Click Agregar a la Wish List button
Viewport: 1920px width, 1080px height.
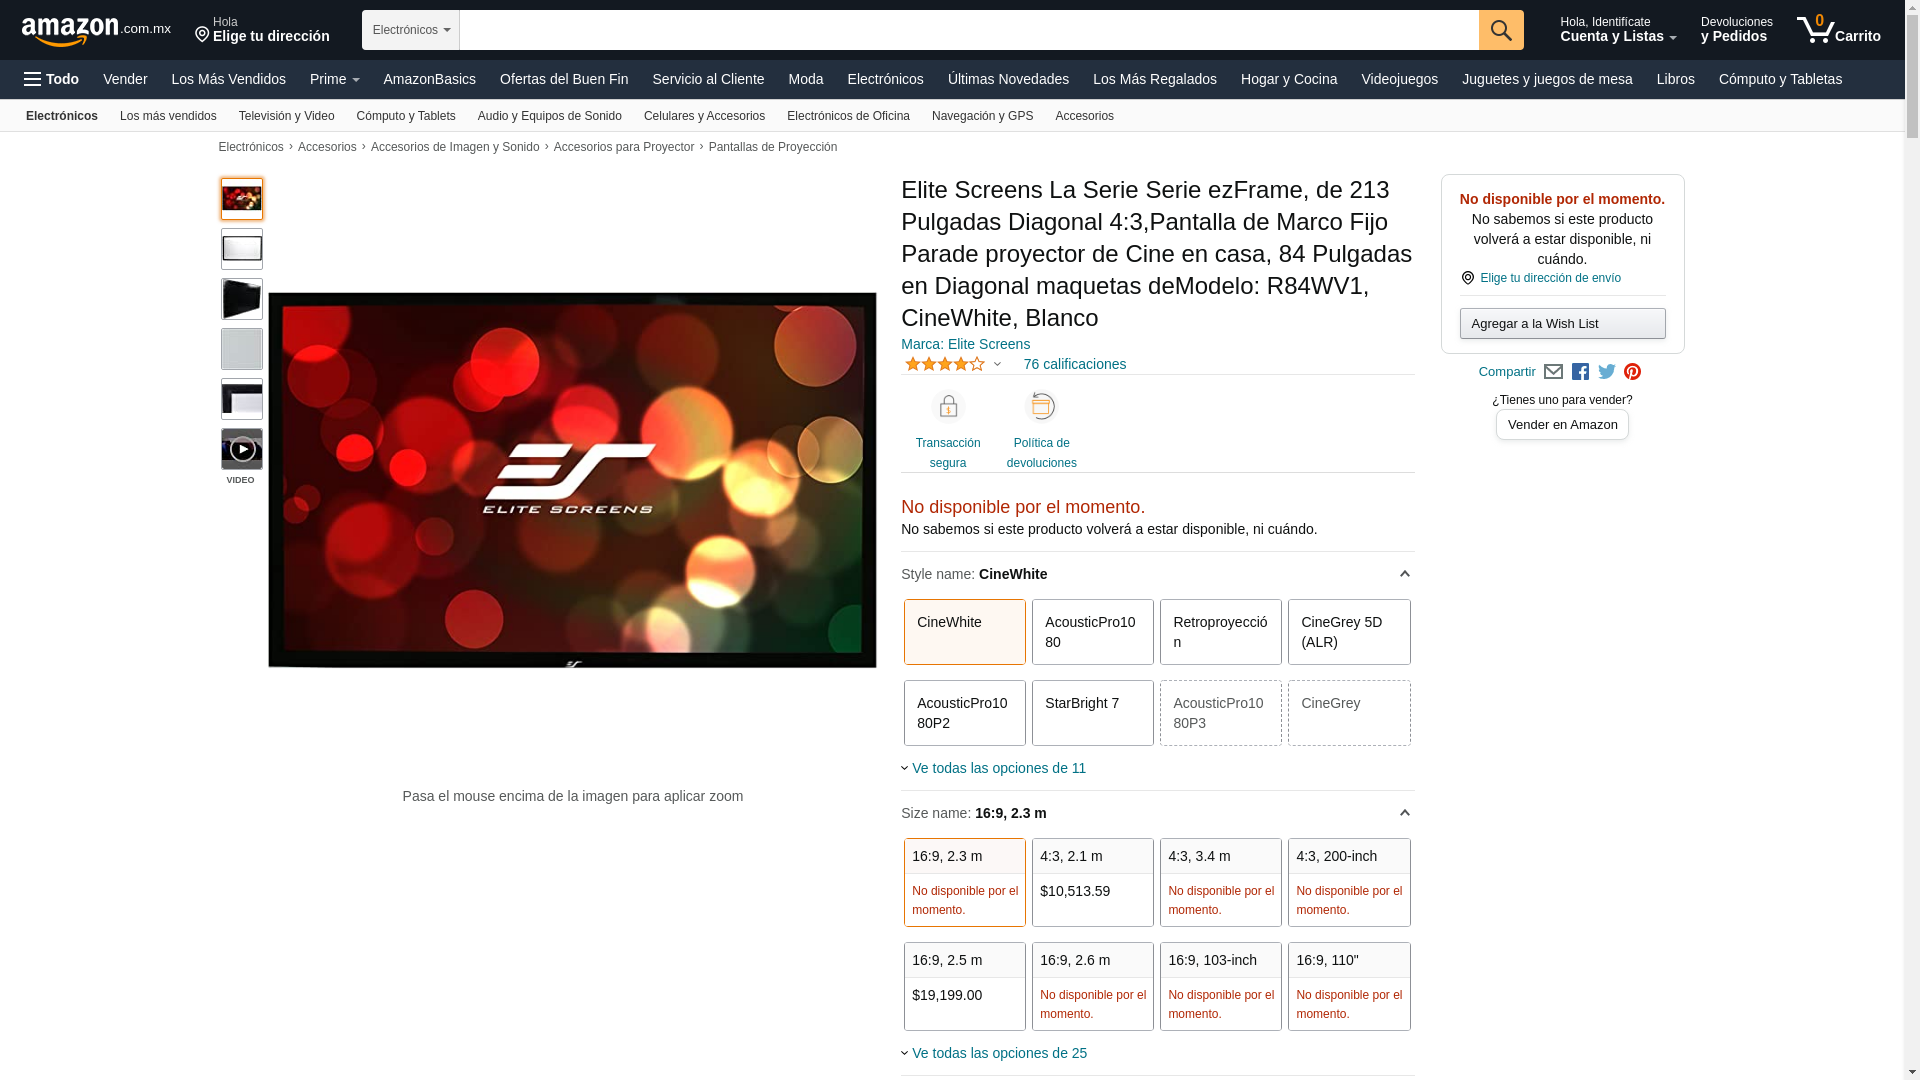[x=1561, y=323]
